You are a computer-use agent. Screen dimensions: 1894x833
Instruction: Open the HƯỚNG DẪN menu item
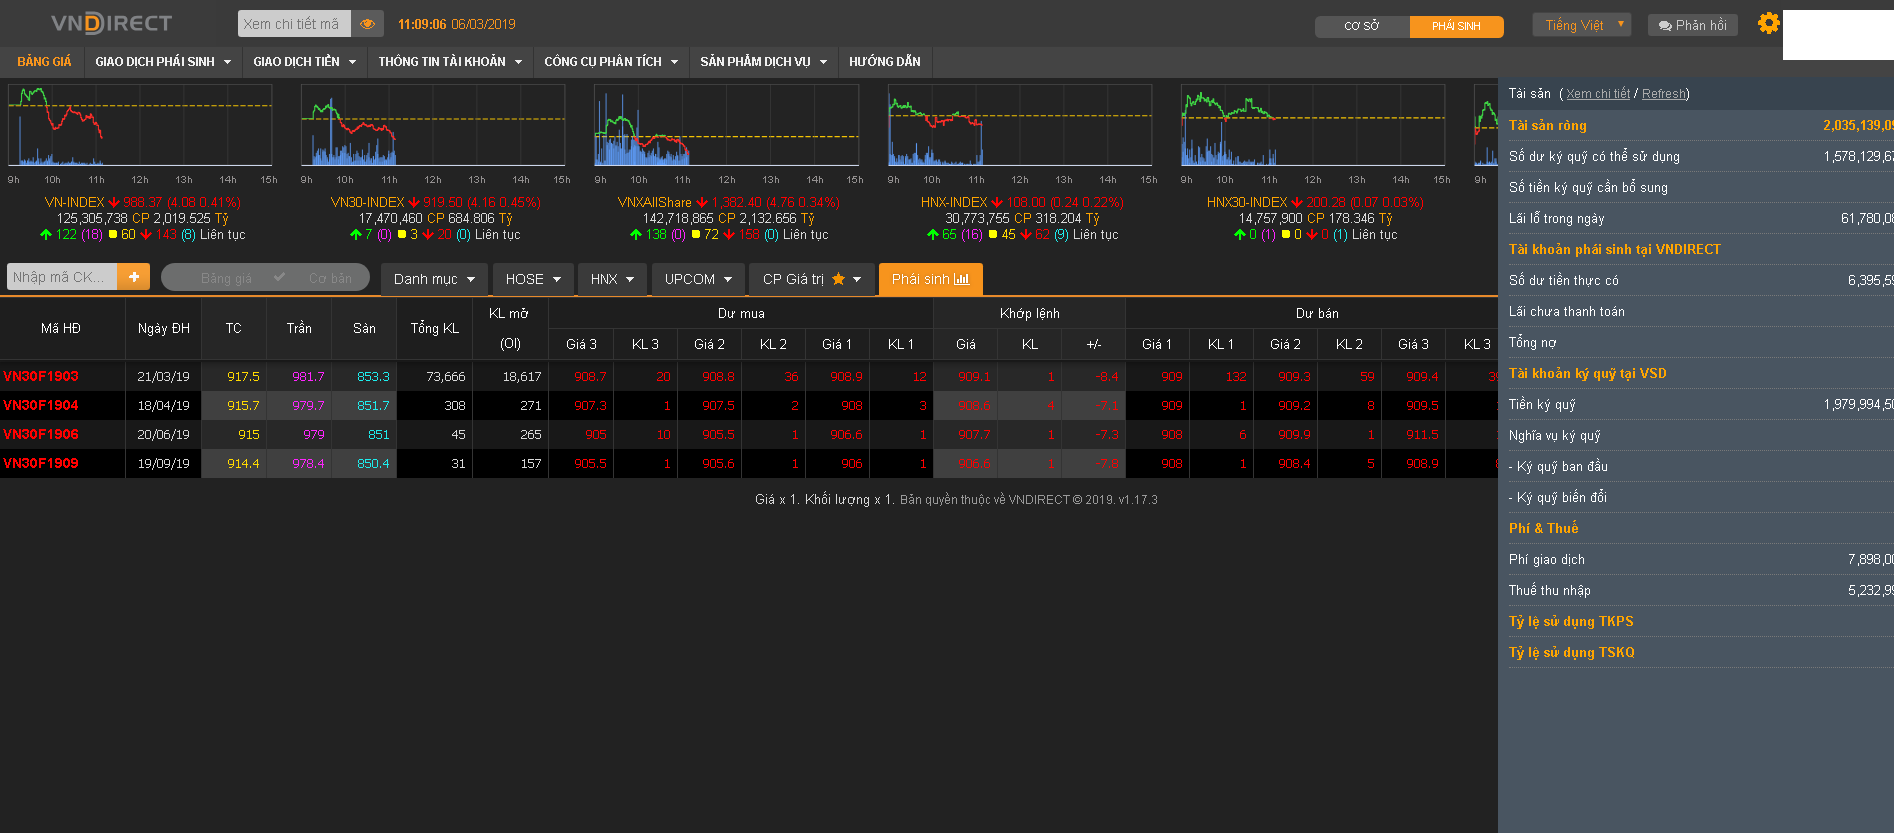click(x=885, y=62)
